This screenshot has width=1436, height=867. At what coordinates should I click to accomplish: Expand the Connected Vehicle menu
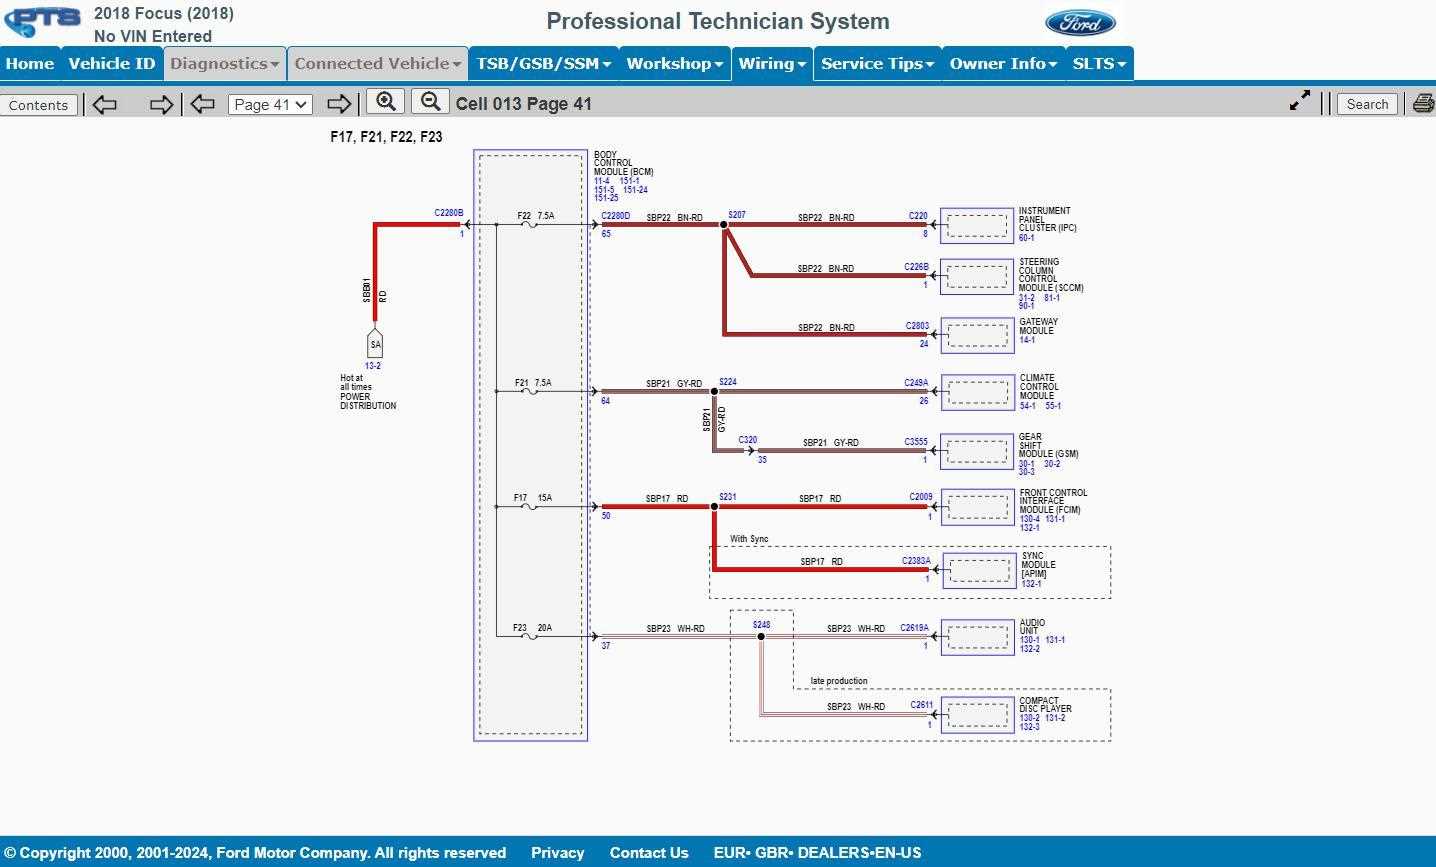[x=377, y=63]
